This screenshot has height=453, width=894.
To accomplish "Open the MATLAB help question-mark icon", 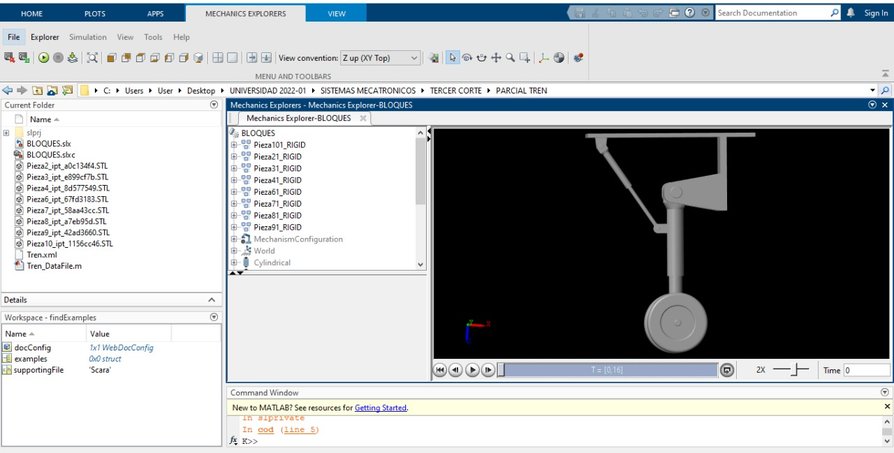I will point(690,13).
